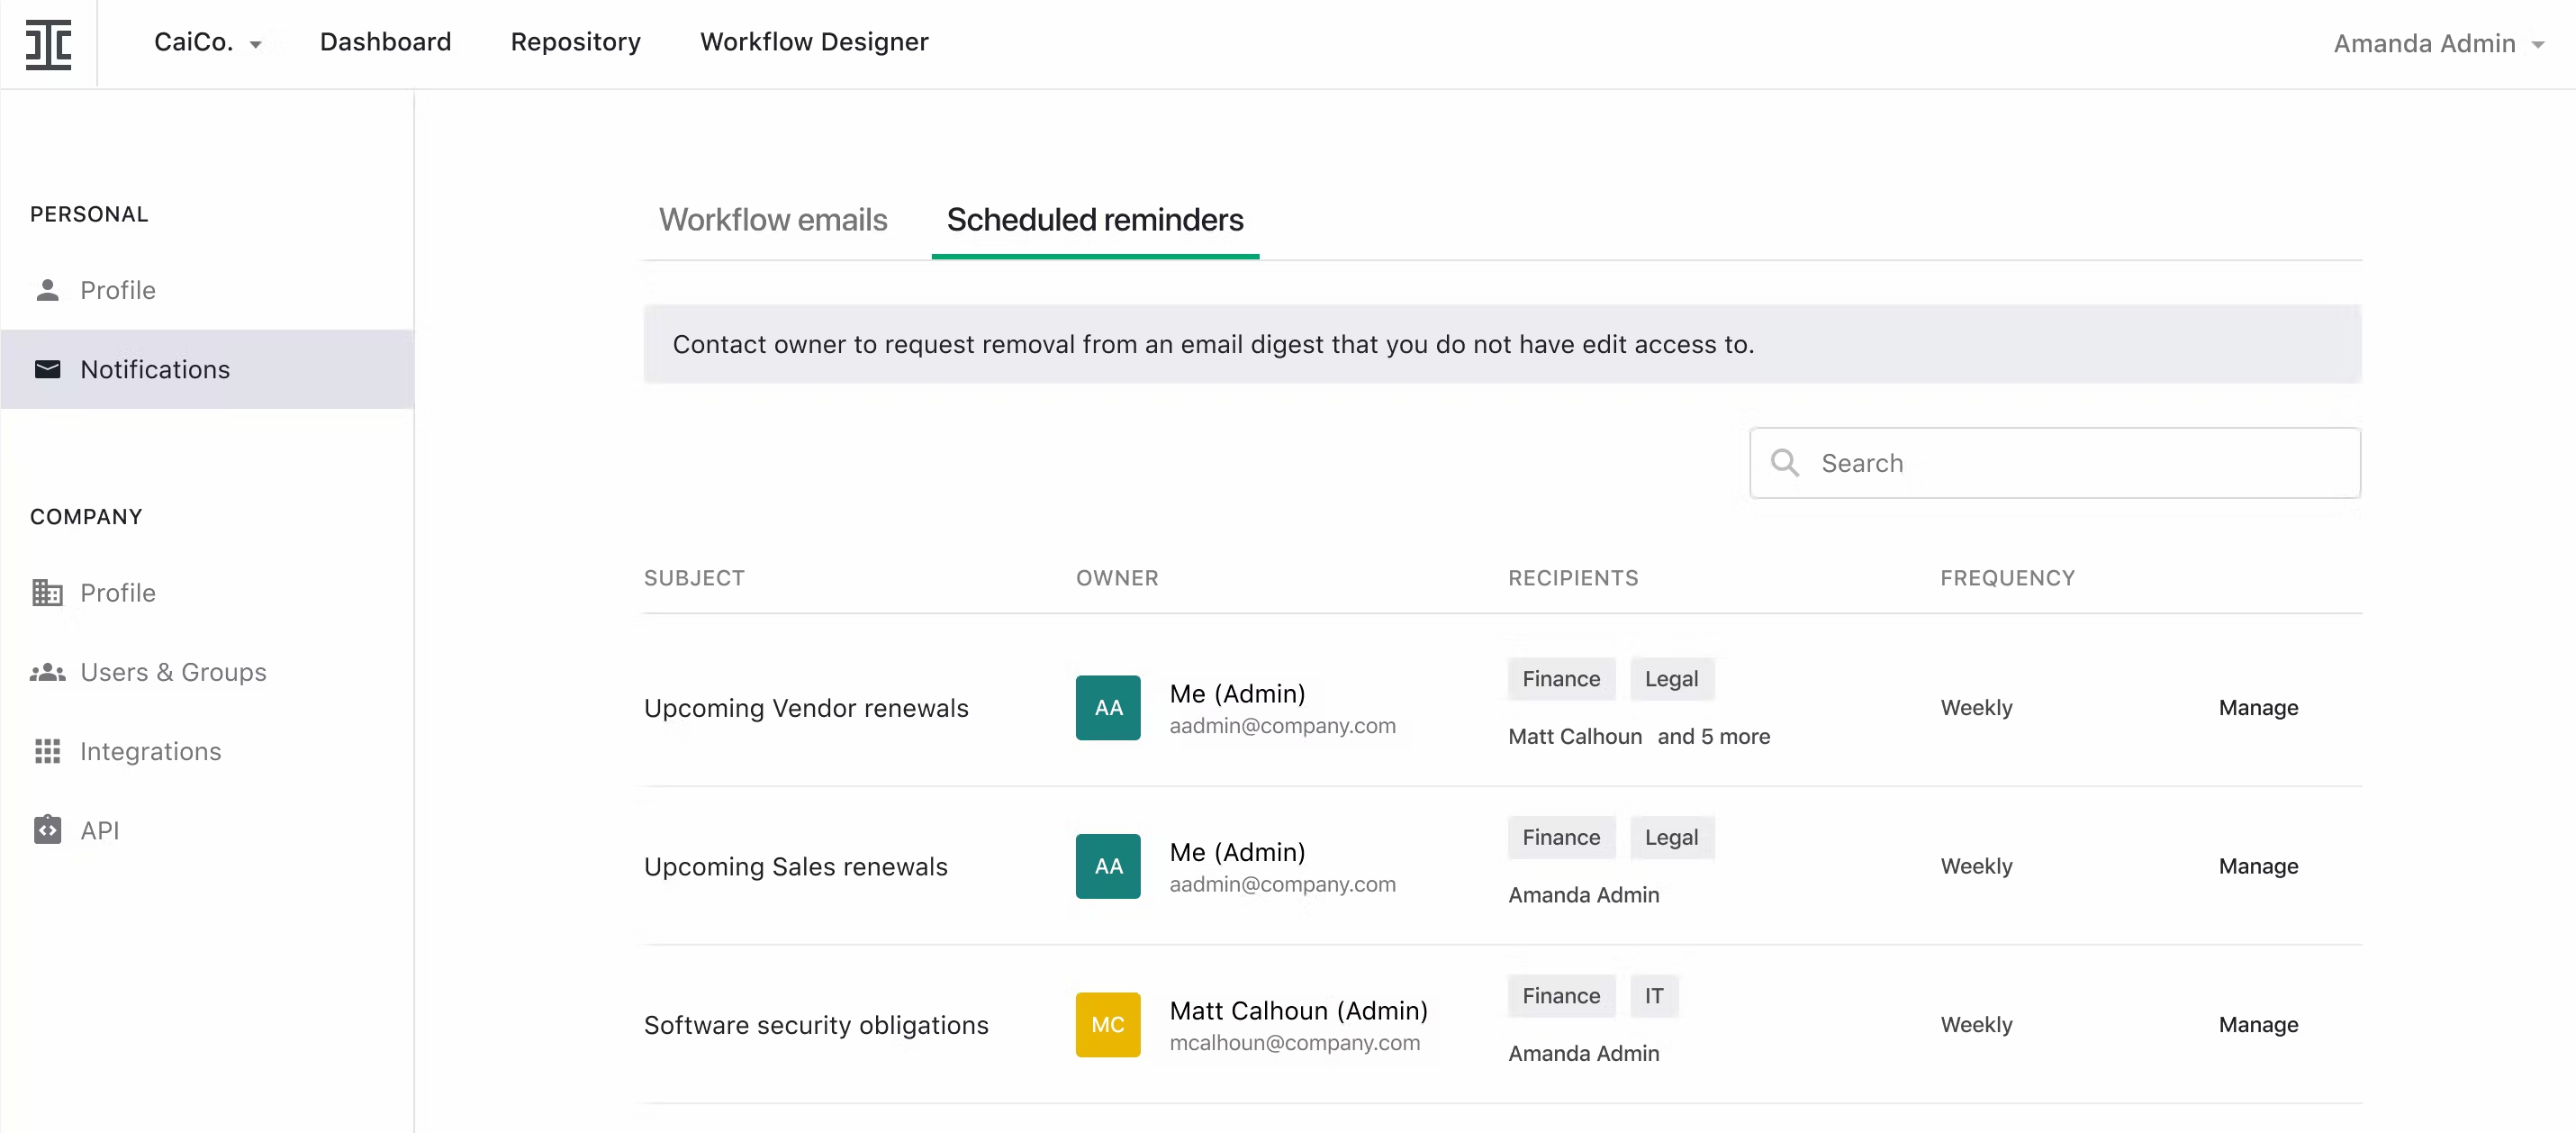
Task: Click the IT tag on Software security obligations
Action: tap(1654, 996)
